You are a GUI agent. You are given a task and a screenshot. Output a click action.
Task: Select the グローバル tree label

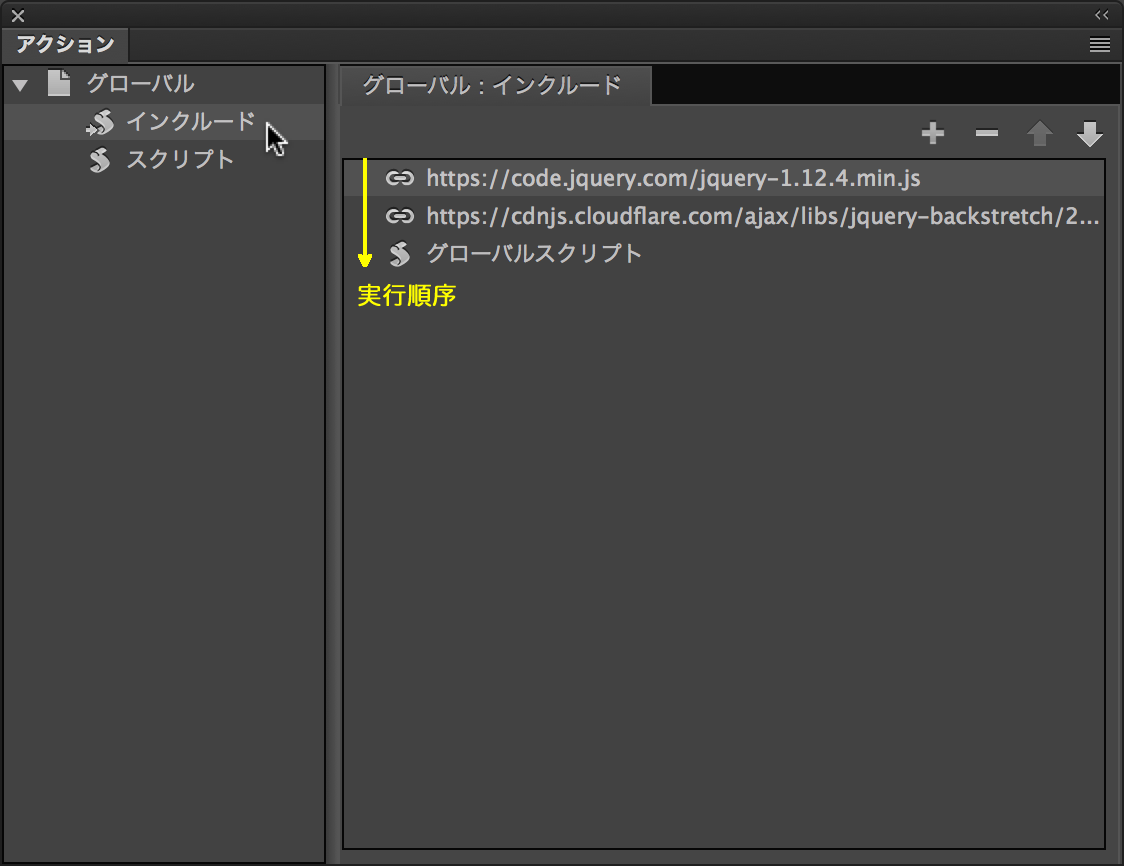point(140,84)
